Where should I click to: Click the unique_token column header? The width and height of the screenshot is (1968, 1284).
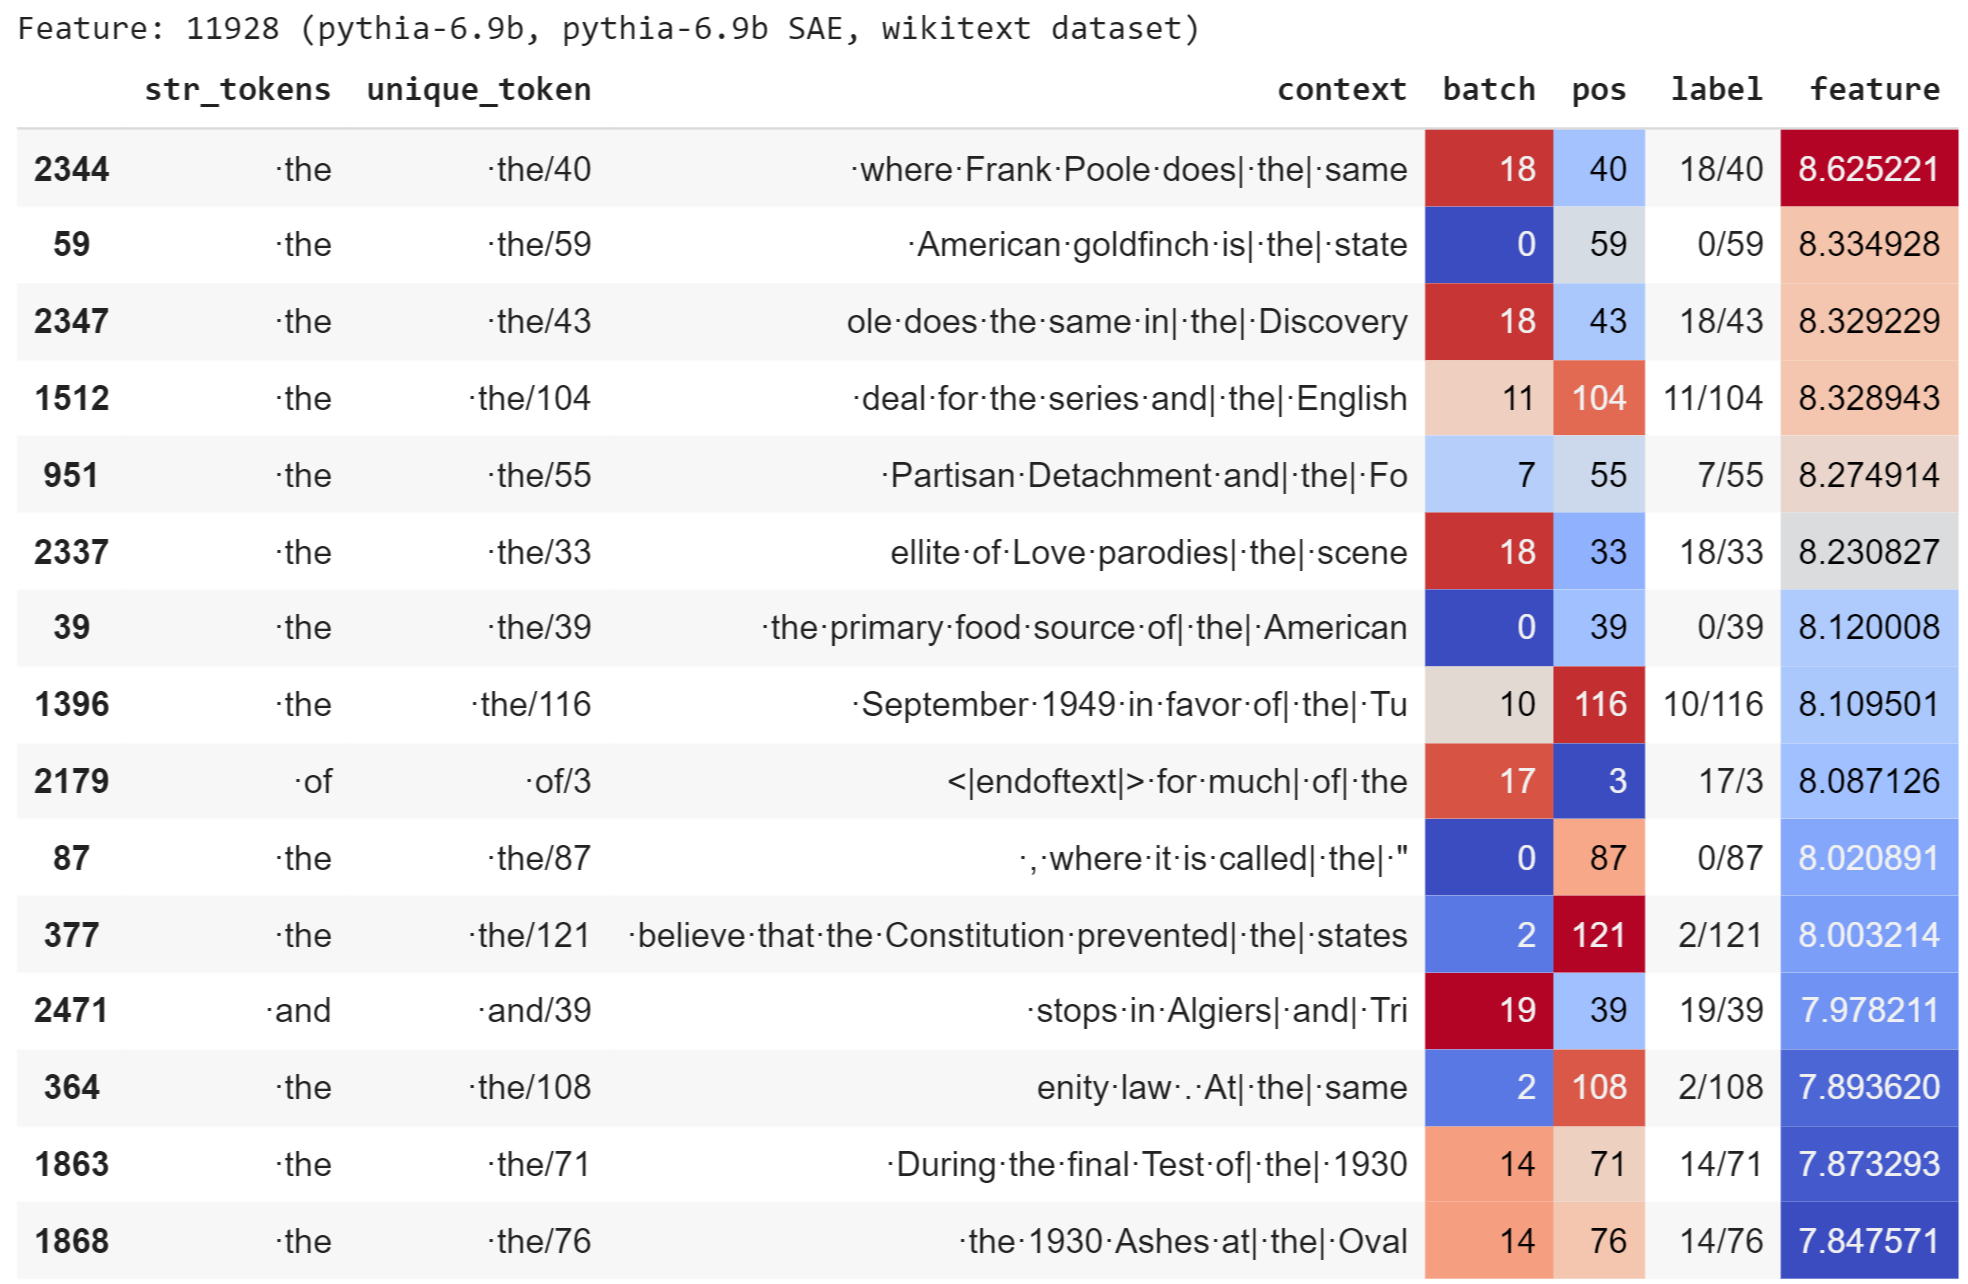(x=478, y=90)
